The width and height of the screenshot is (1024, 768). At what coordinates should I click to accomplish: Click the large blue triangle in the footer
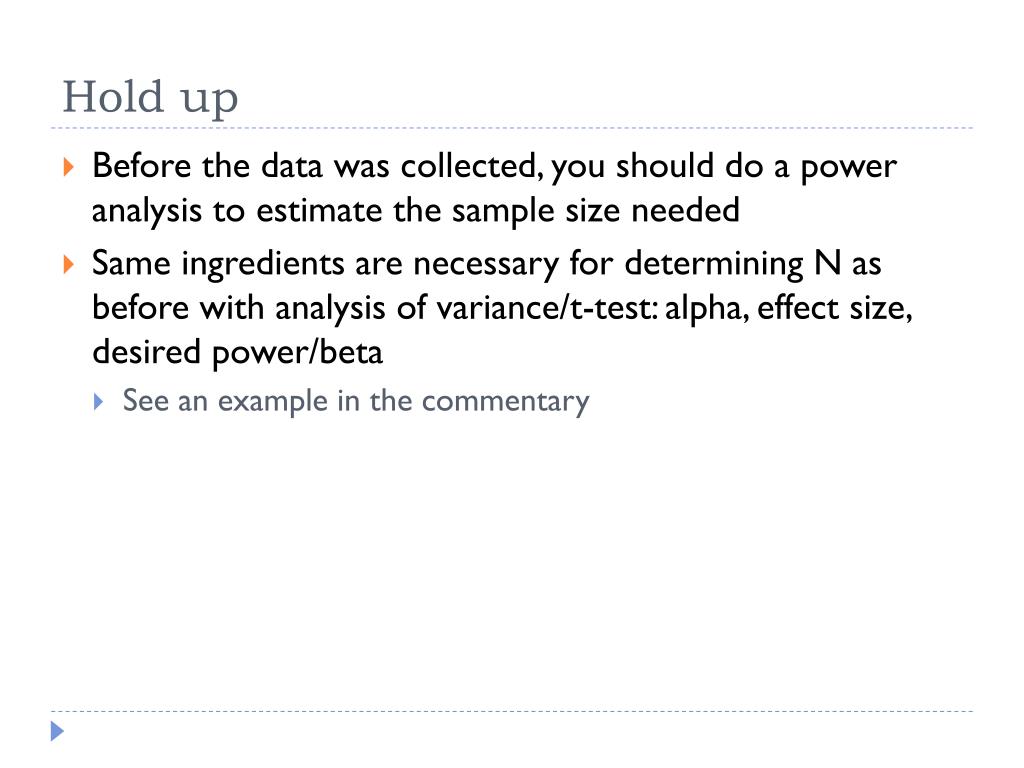click(x=57, y=731)
